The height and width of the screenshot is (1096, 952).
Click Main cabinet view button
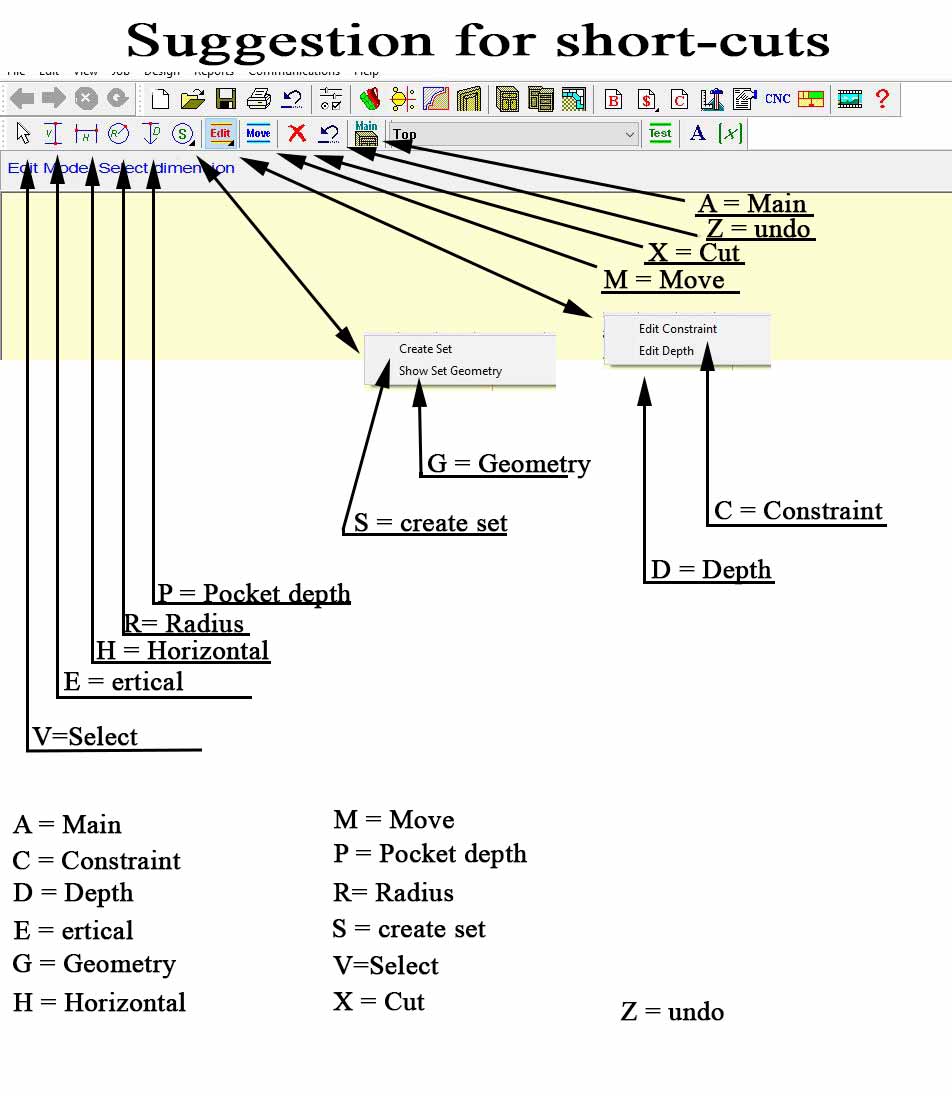click(x=366, y=133)
